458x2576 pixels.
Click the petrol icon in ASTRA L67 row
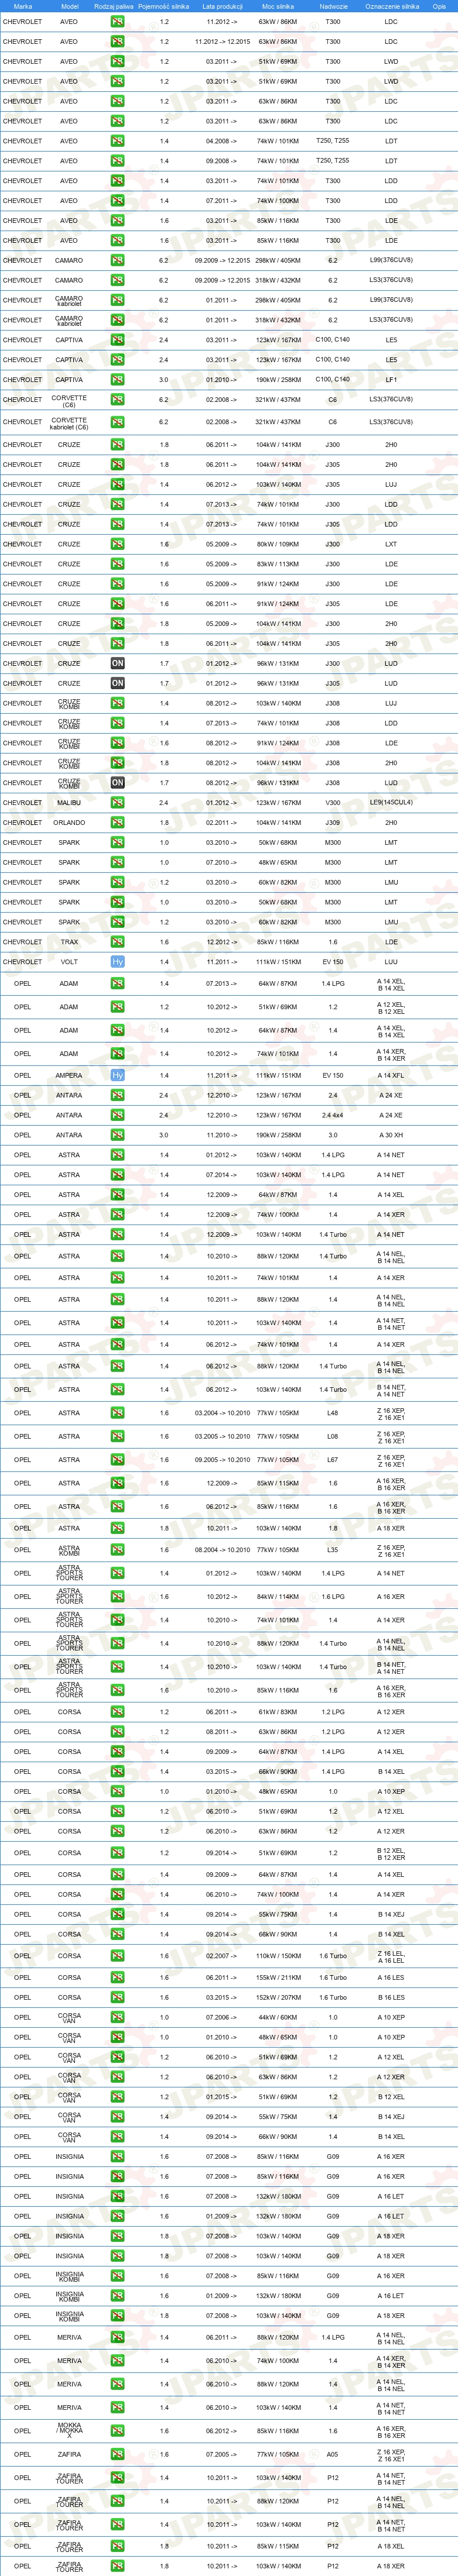(x=117, y=1460)
